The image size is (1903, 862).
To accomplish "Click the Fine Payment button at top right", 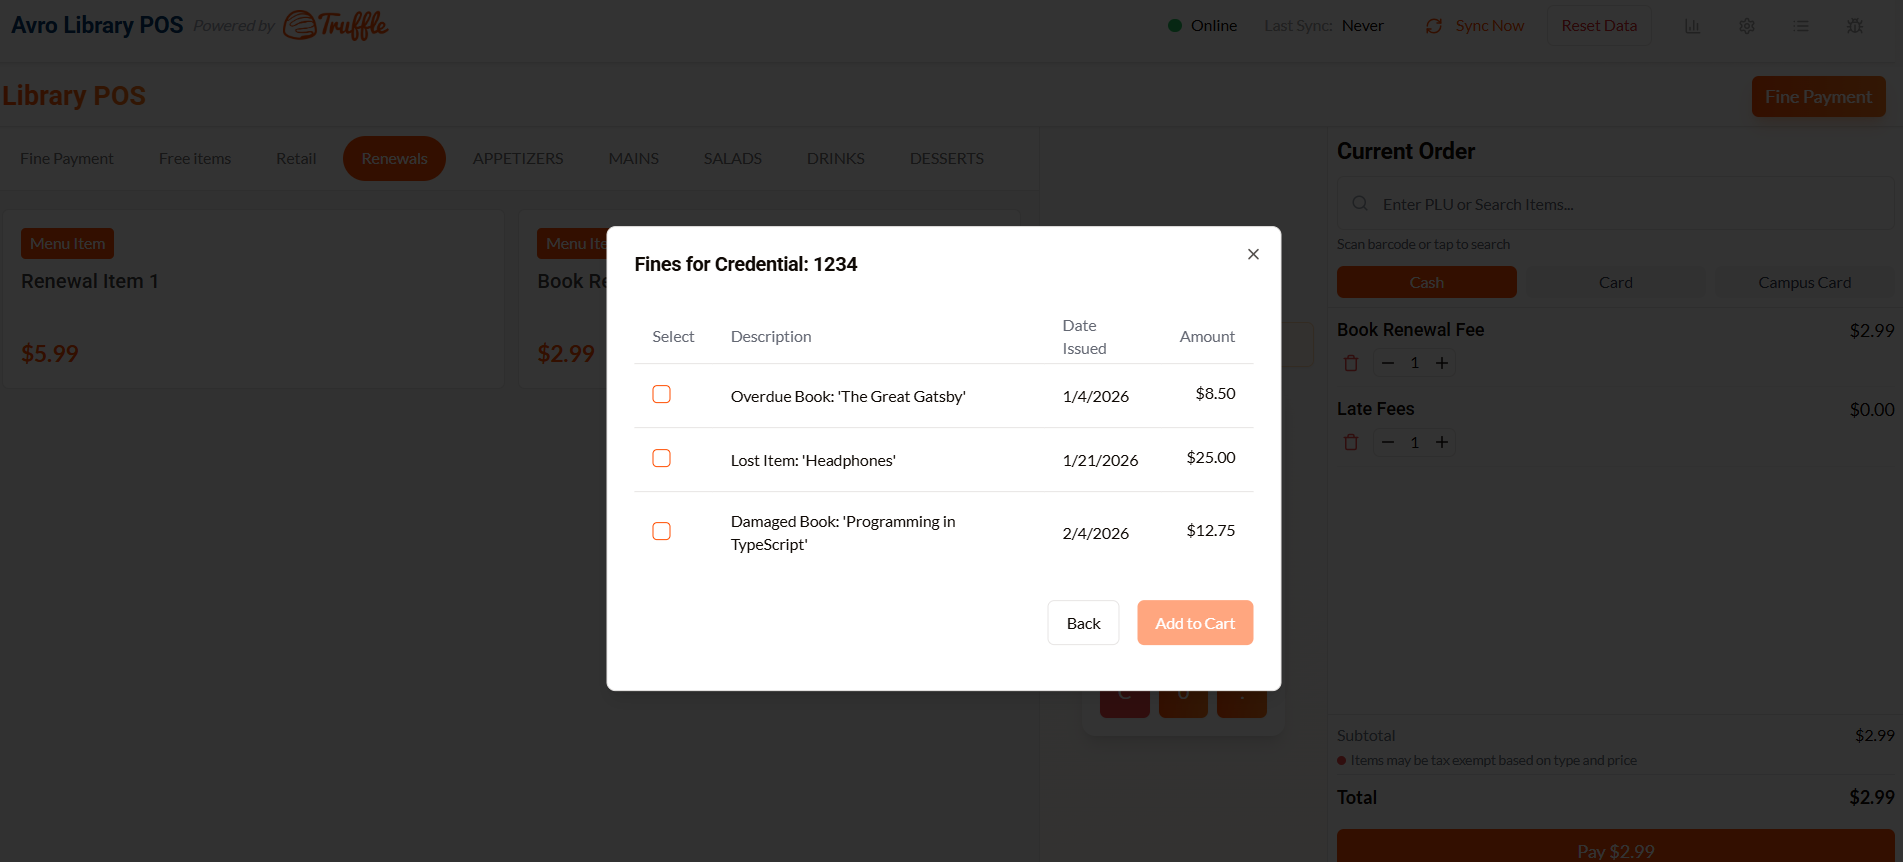I will tap(1818, 97).
